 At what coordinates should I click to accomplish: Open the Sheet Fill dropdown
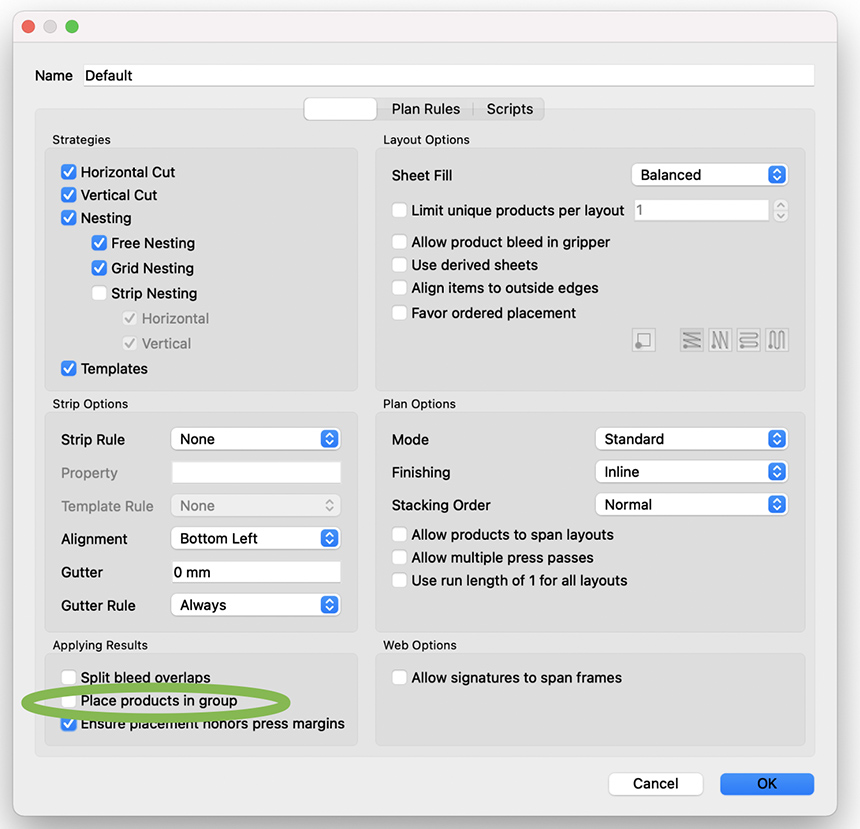click(x=709, y=175)
